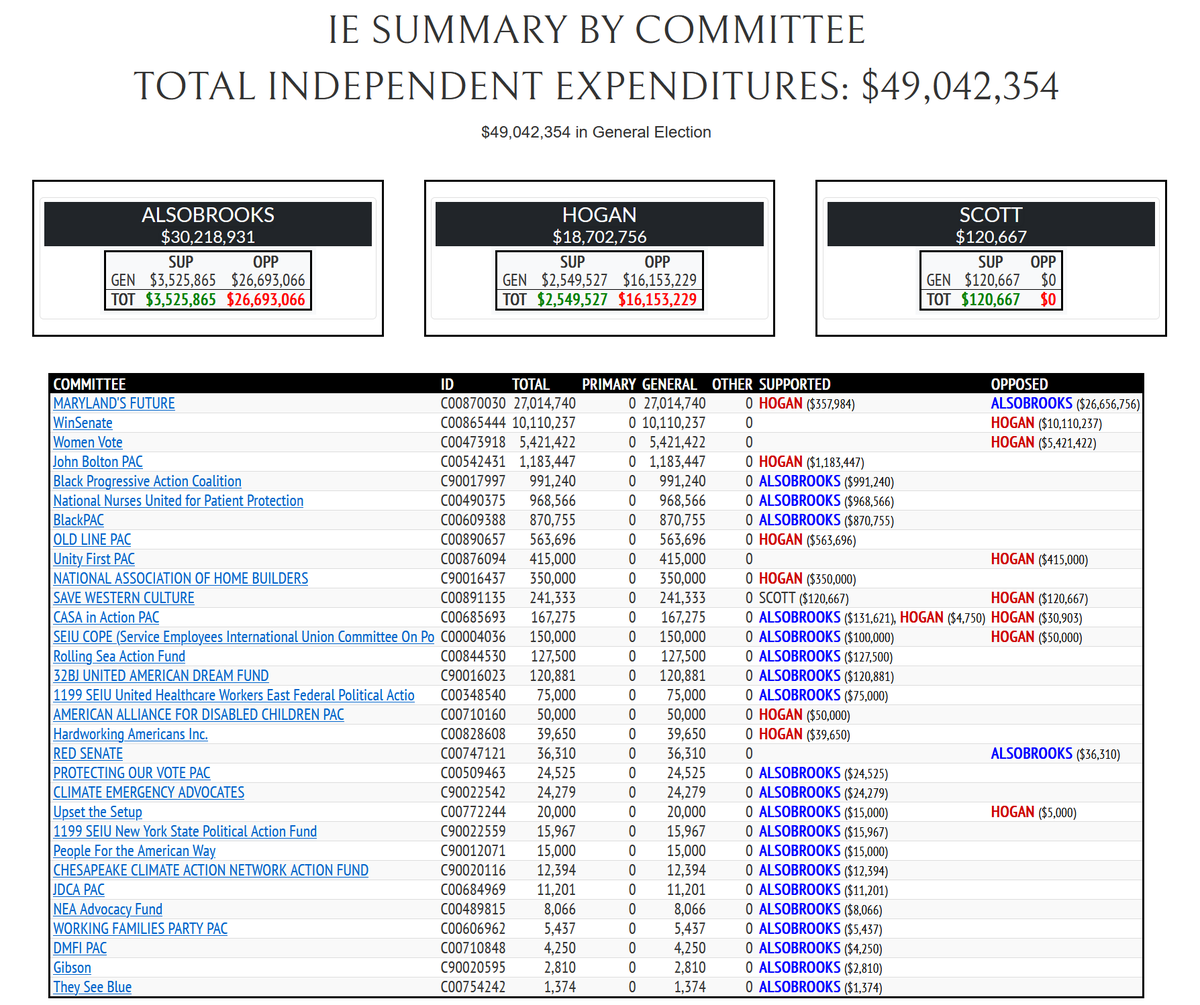Click the SCOTT $120,667 candidate card header

tap(991, 225)
